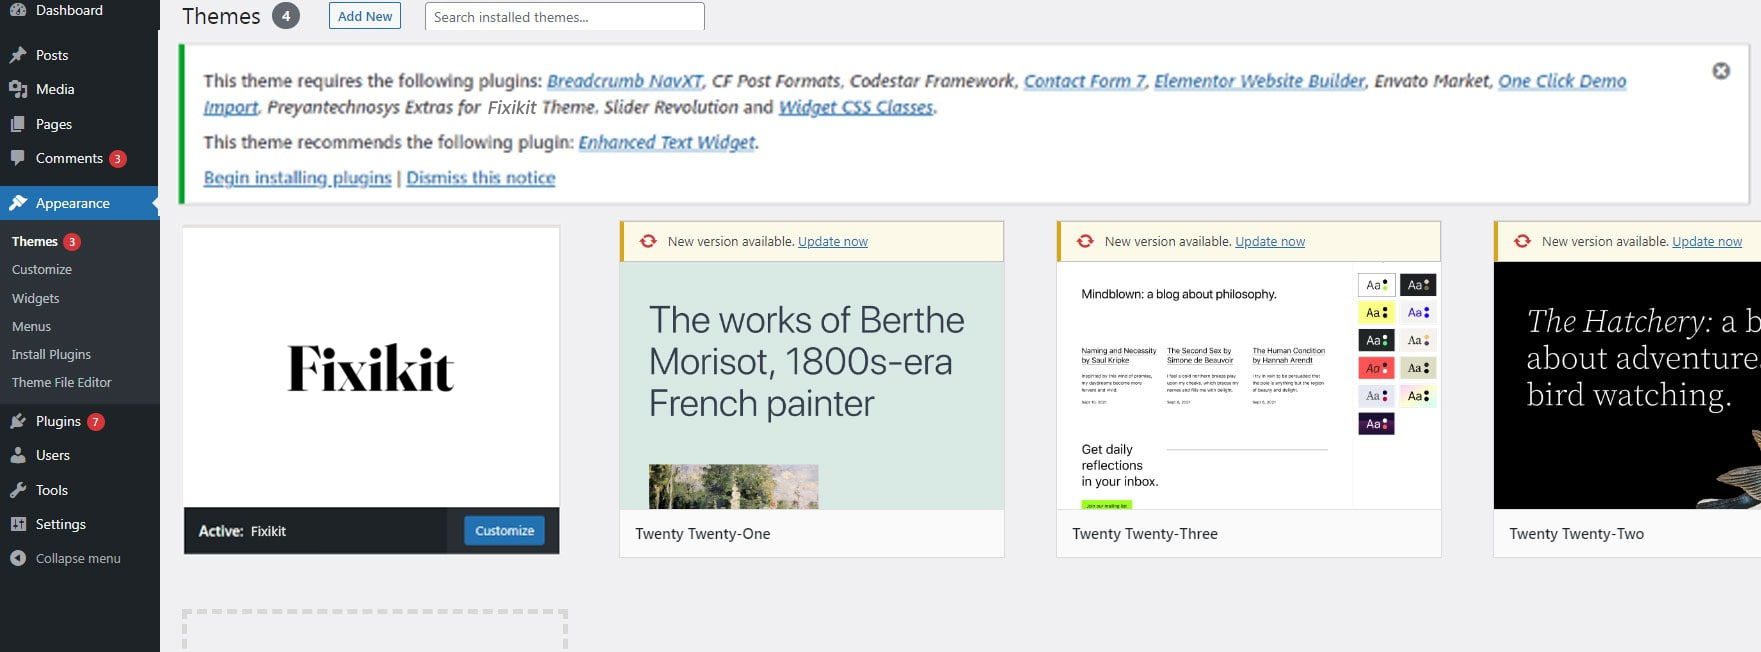The width and height of the screenshot is (1761, 652).
Task: Click the Users person icon
Action: click(18, 455)
